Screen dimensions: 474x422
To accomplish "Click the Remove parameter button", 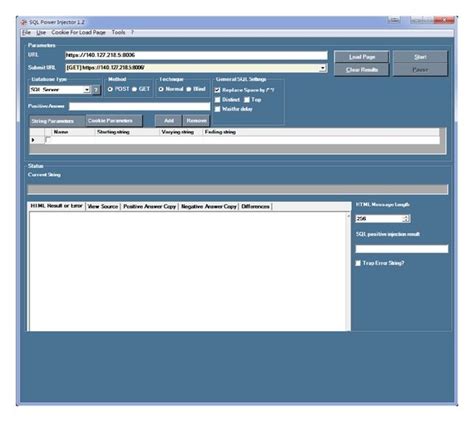I will 196,121.
